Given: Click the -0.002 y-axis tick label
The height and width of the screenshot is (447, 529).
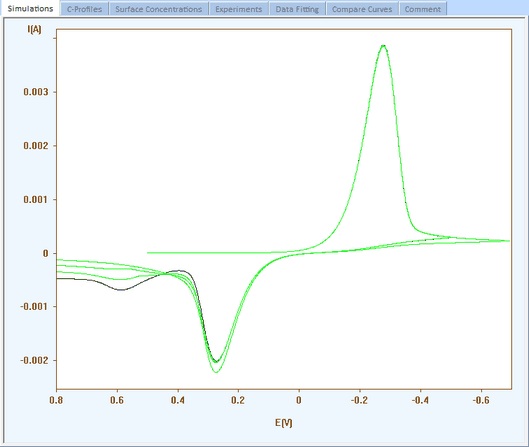Looking at the screenshot, I should point(34,360).
